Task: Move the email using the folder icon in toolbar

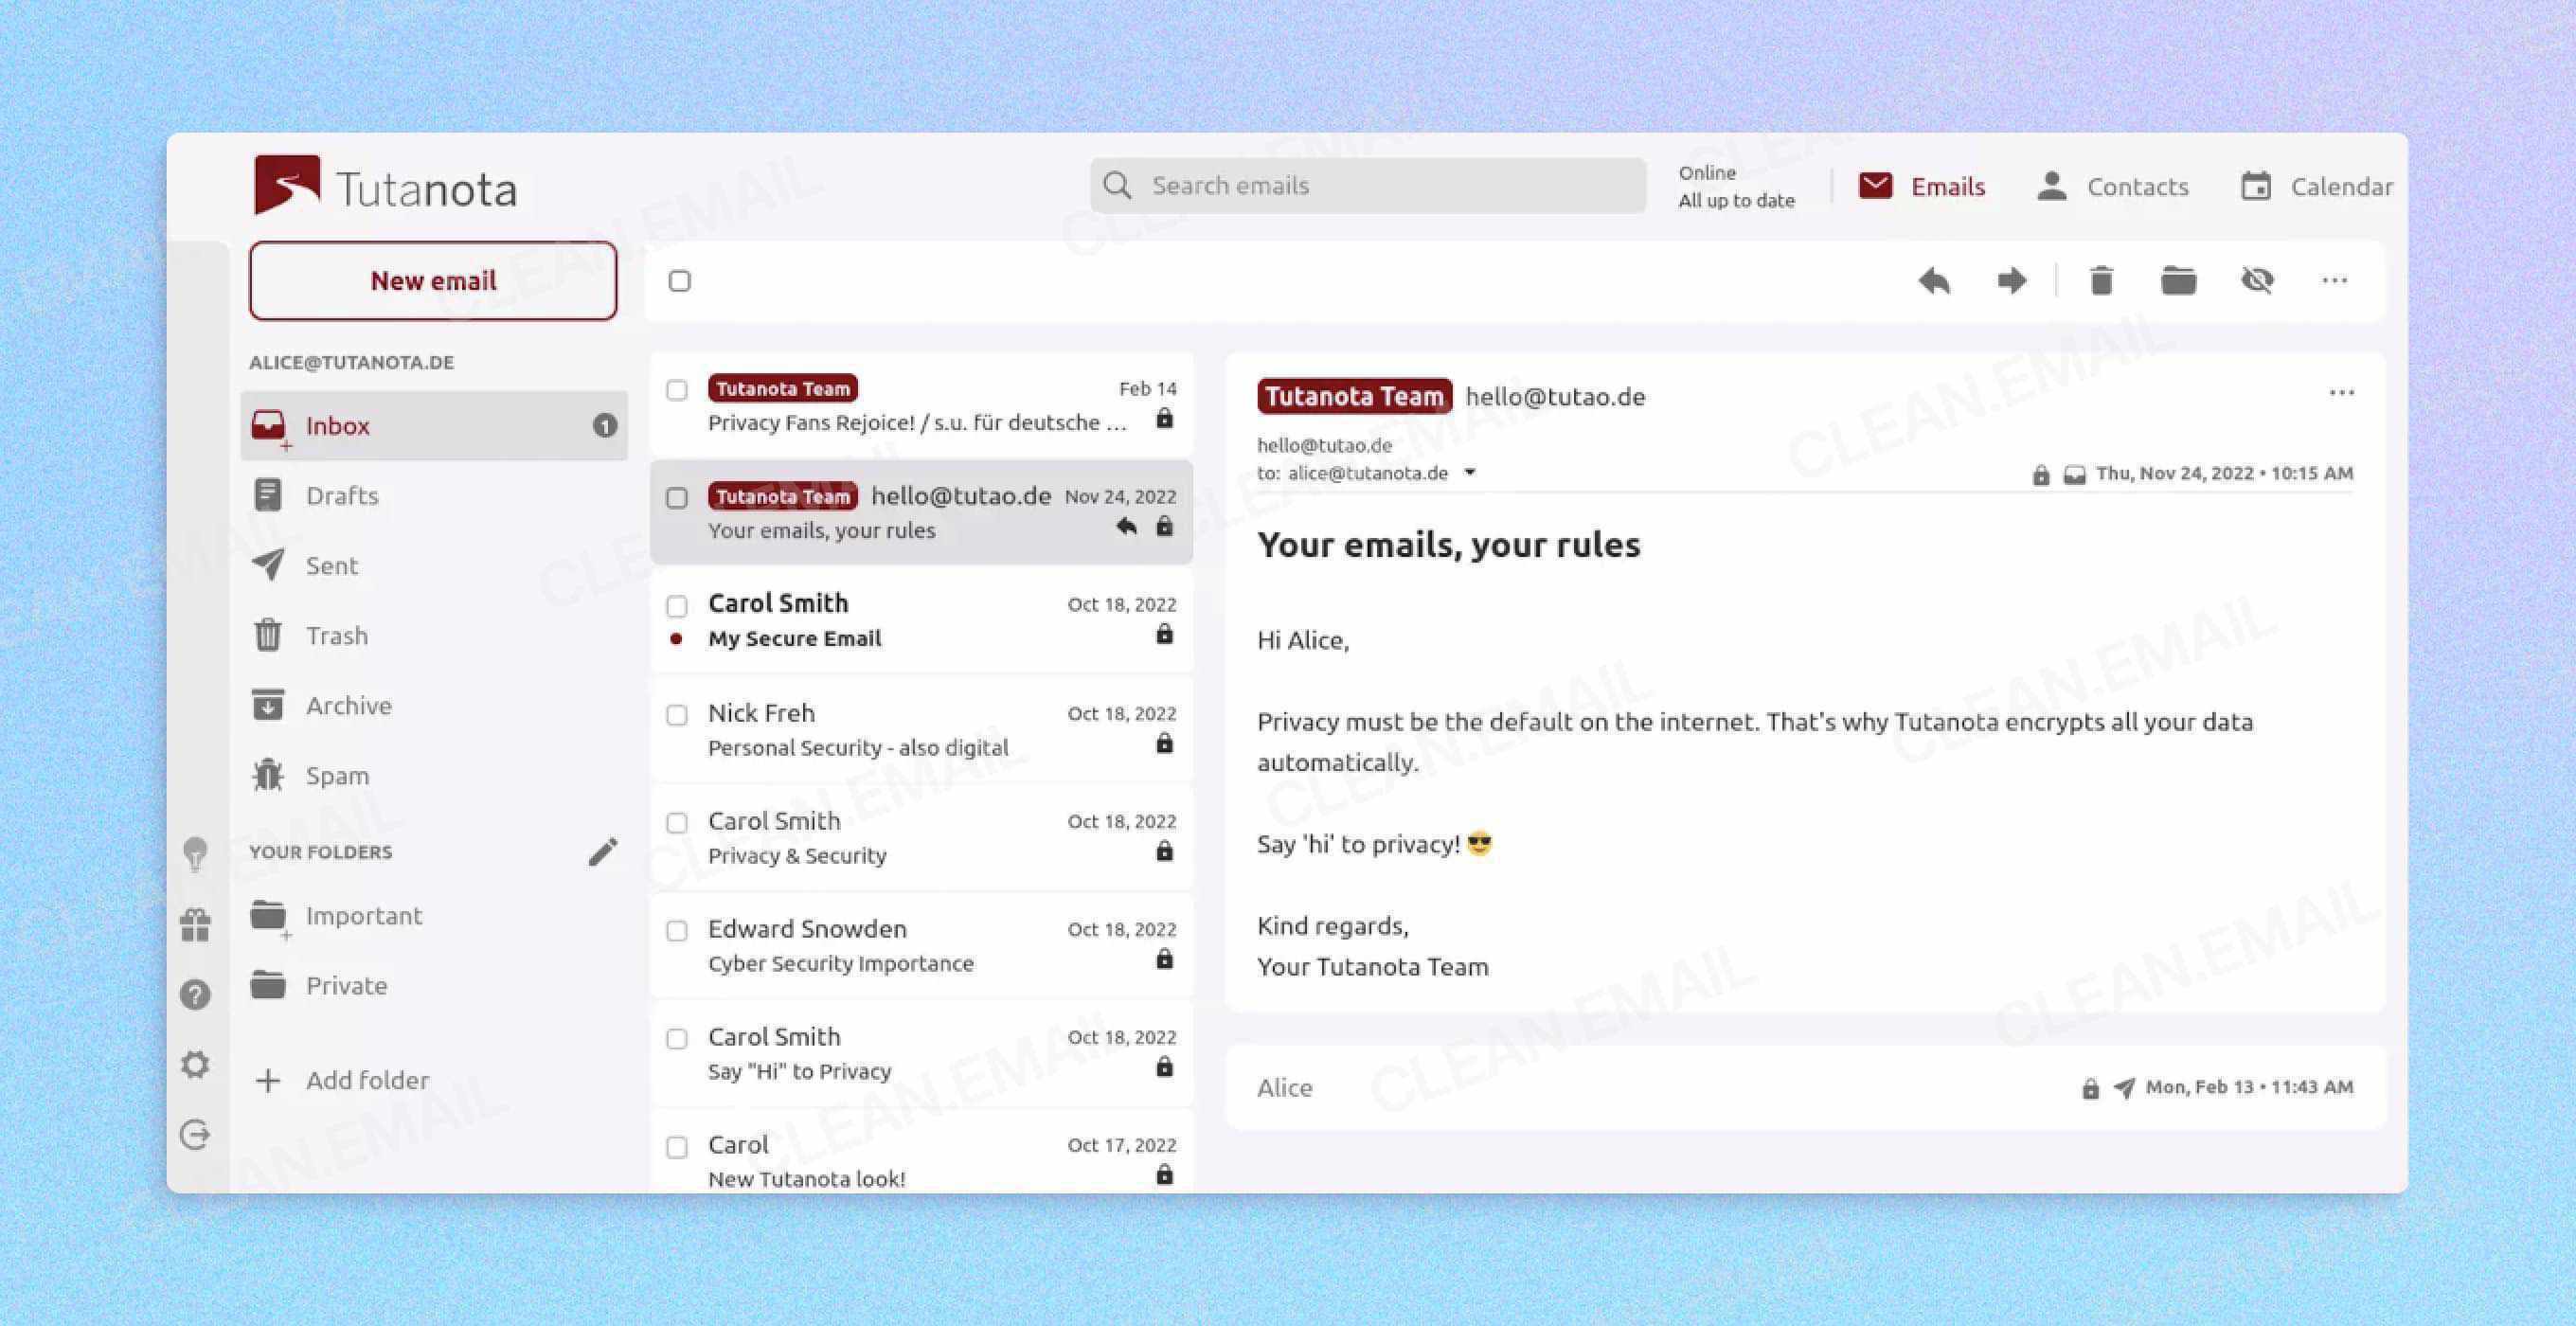Action: 2179,281
